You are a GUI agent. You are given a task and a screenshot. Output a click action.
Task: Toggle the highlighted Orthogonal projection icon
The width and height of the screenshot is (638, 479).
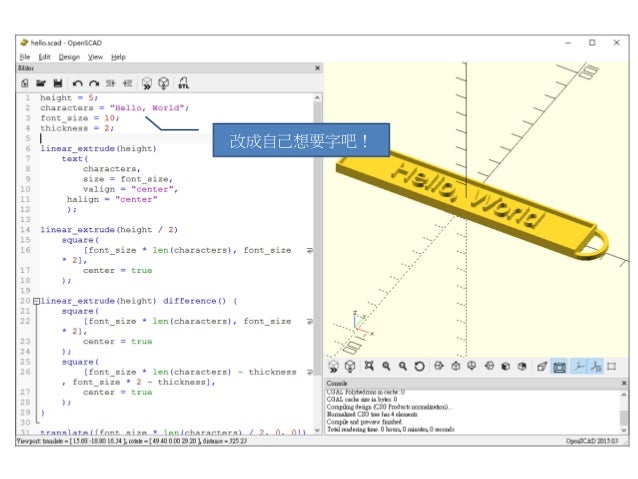559,367
